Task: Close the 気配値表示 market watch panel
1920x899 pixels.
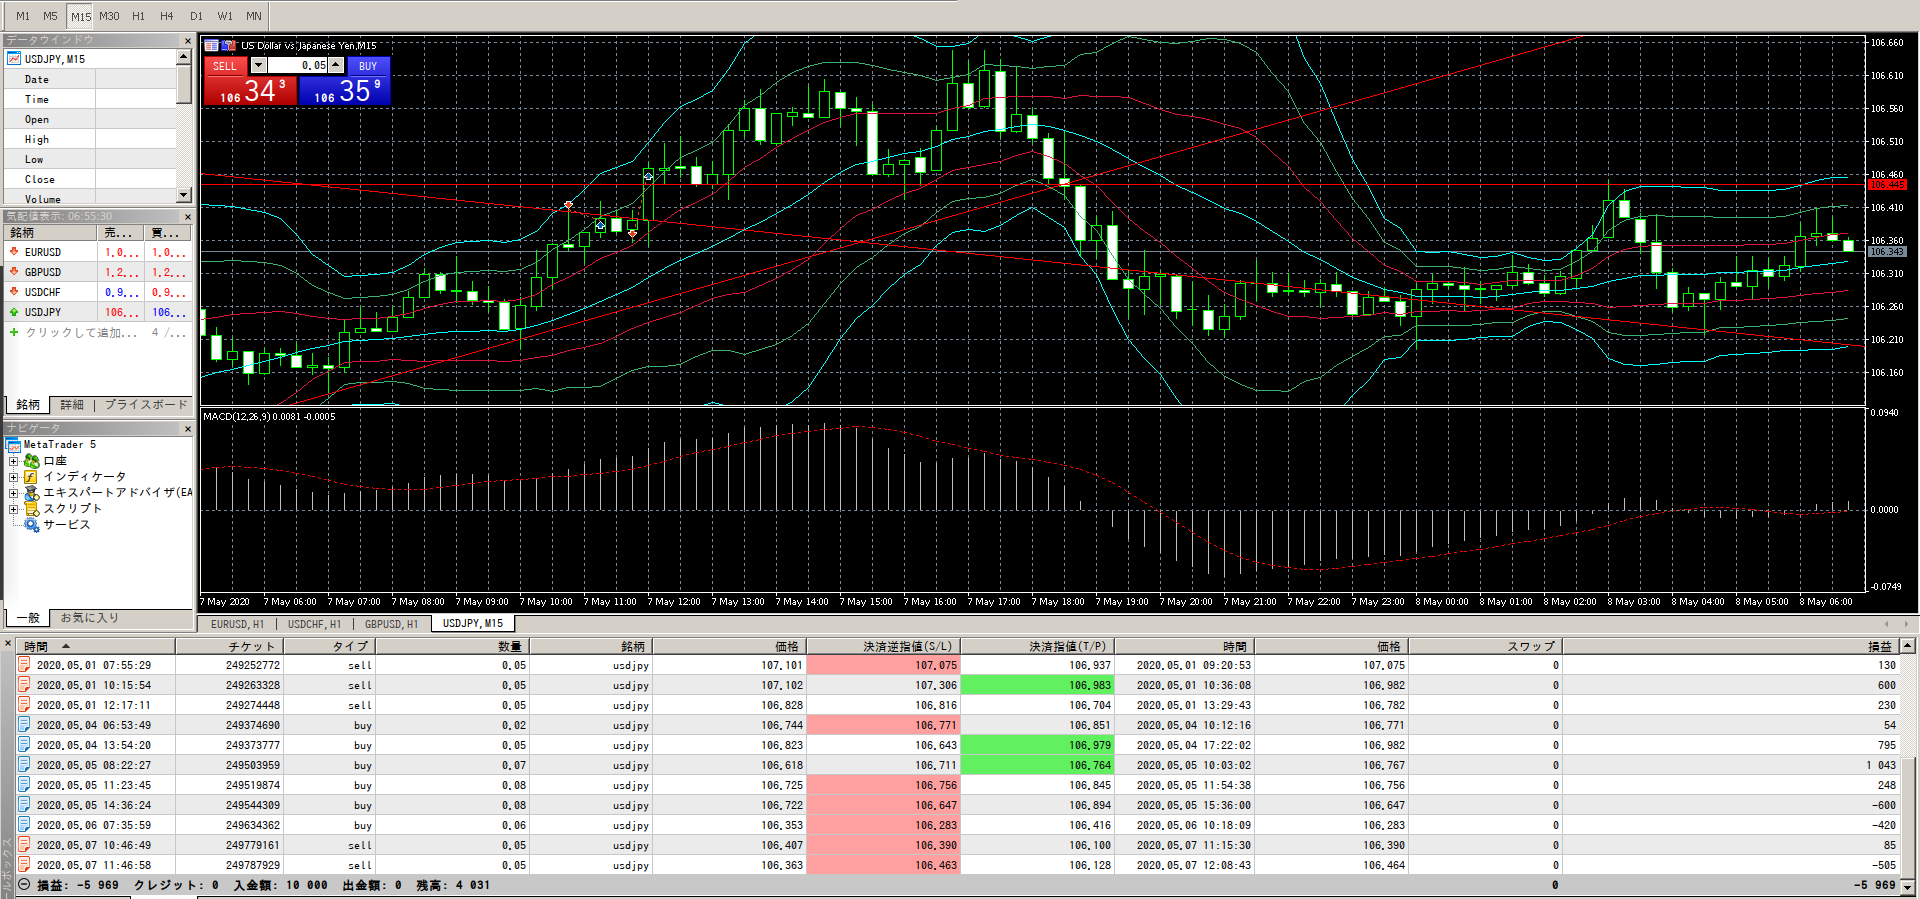Action: coord(187,216)
